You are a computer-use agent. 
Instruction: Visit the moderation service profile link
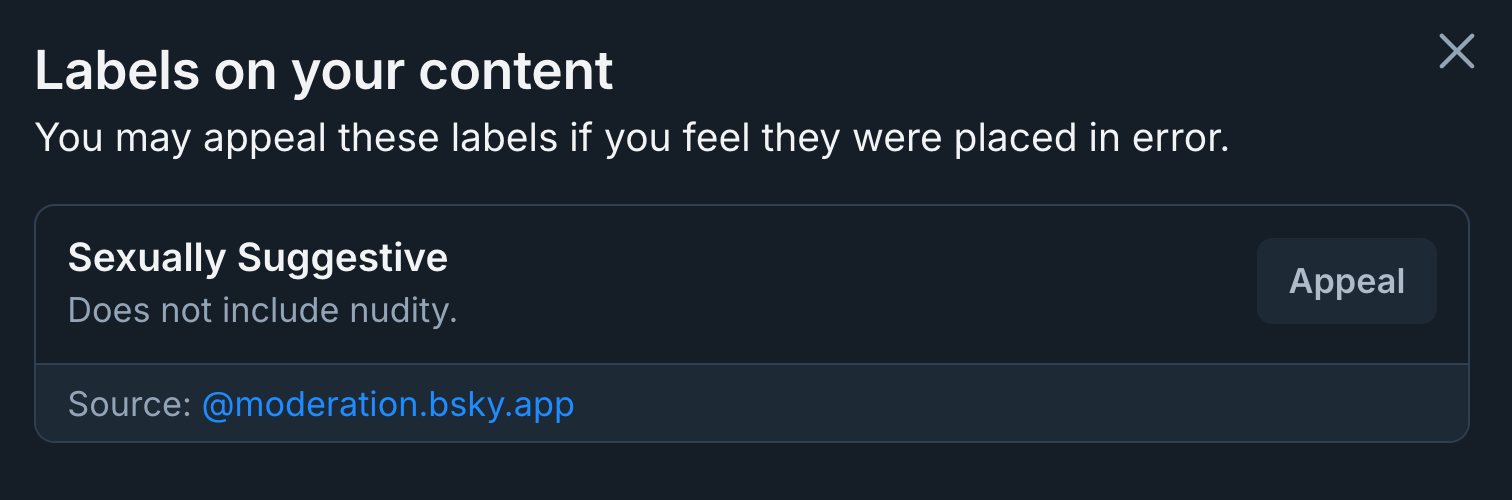point(388,404)
